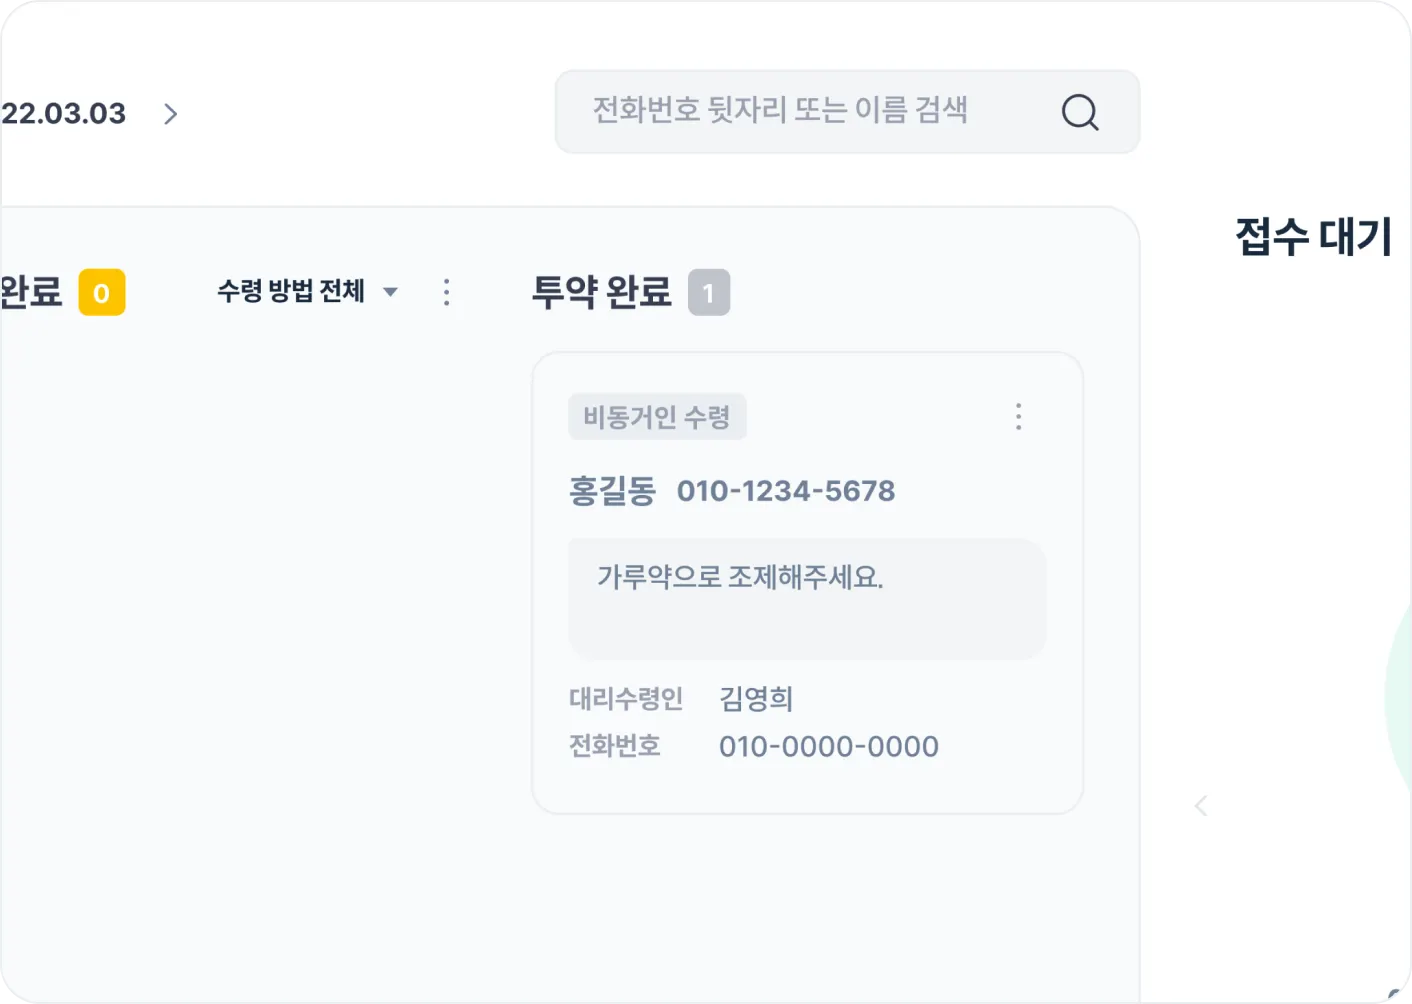The width and height of the screenshot is (1412, 1004).
Task: Click the yellow count badge showing 0
Action: click(102, 293)
